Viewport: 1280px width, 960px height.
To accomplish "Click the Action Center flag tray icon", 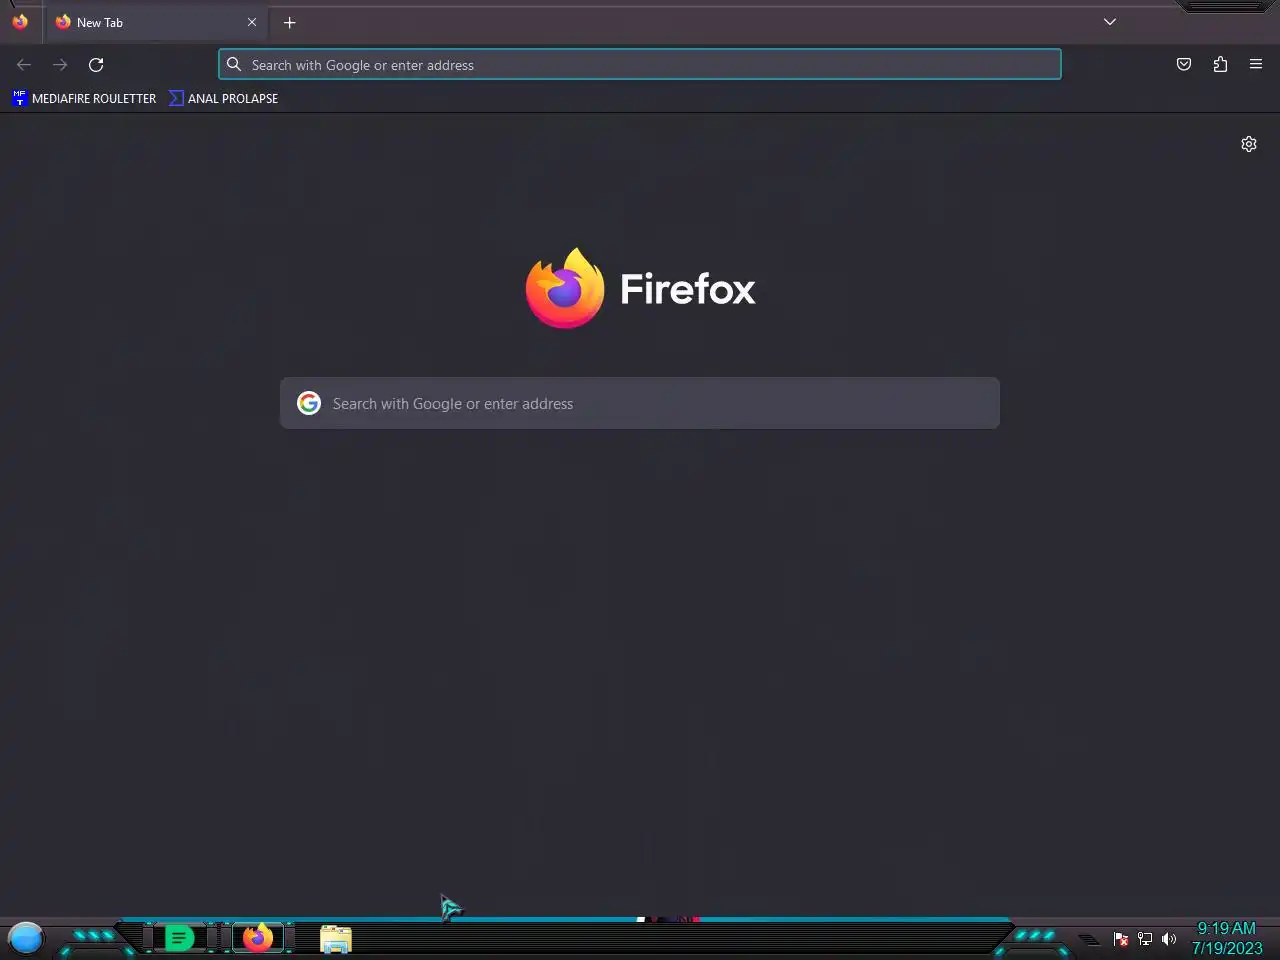I will click(1121, 939).
